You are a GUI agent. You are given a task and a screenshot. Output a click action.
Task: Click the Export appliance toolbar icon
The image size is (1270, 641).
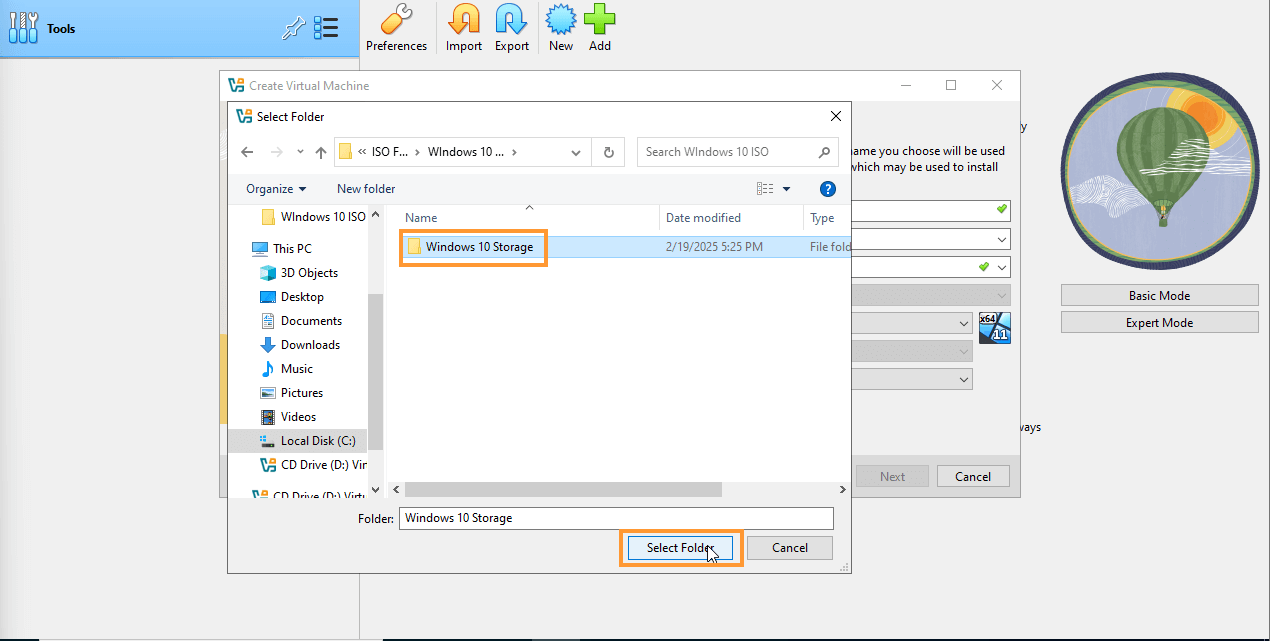tap(512, 28)
